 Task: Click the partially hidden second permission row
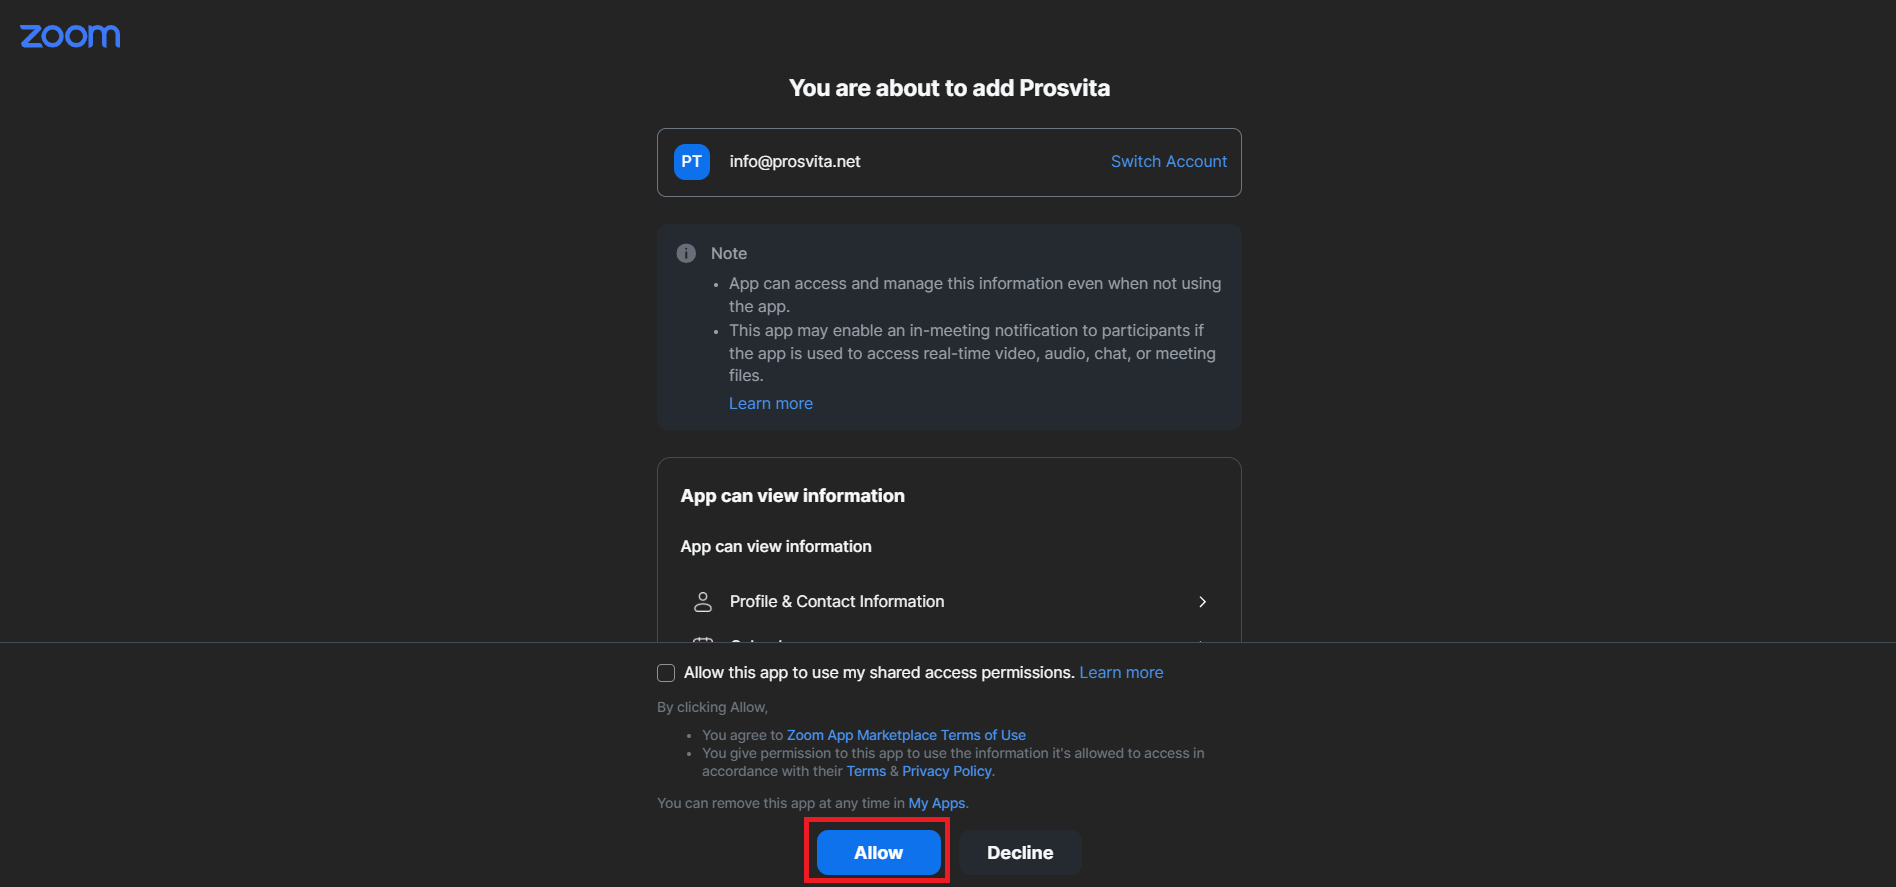(949, 638)
